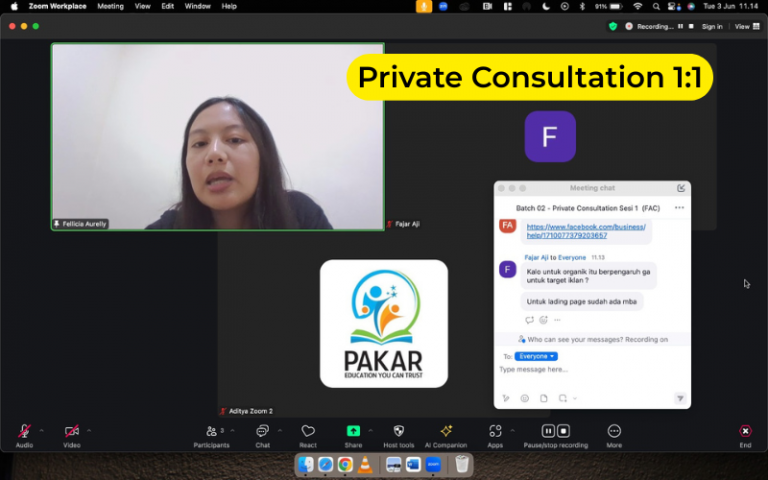
Task: Open the Zoom Workplace menu
Action: click(57, 6)
